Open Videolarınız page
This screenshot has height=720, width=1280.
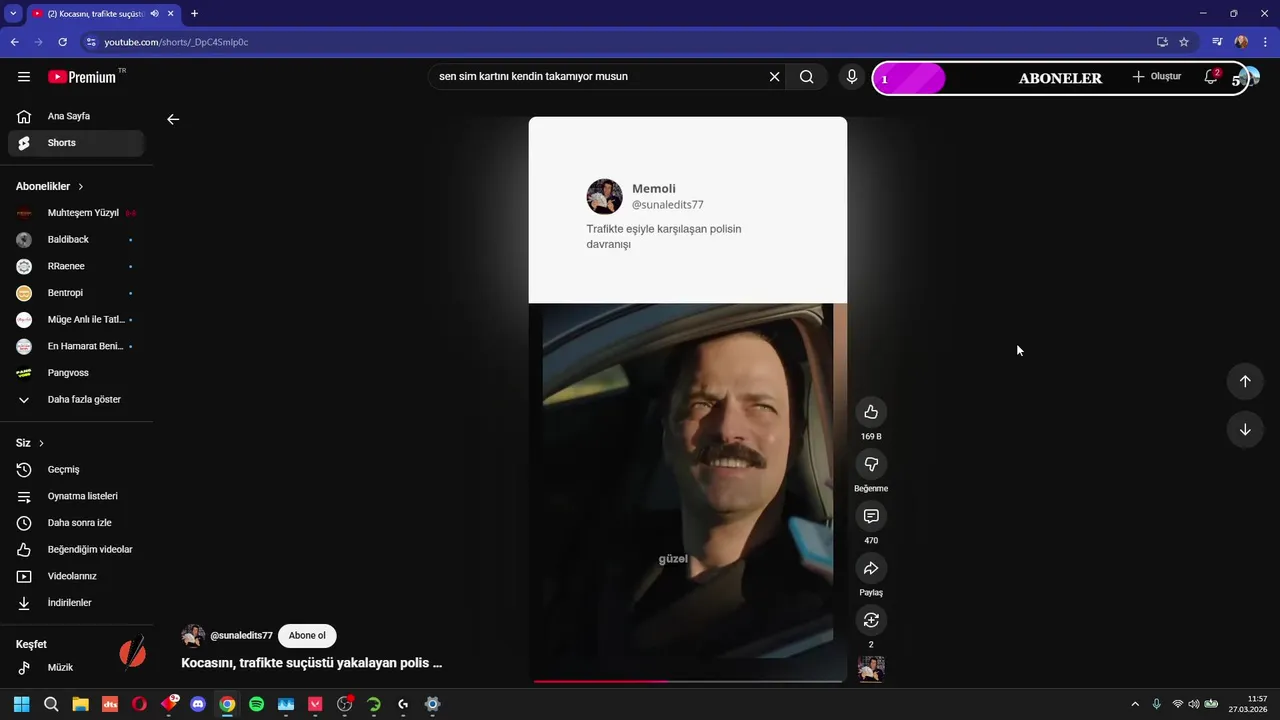pos(76,576)
